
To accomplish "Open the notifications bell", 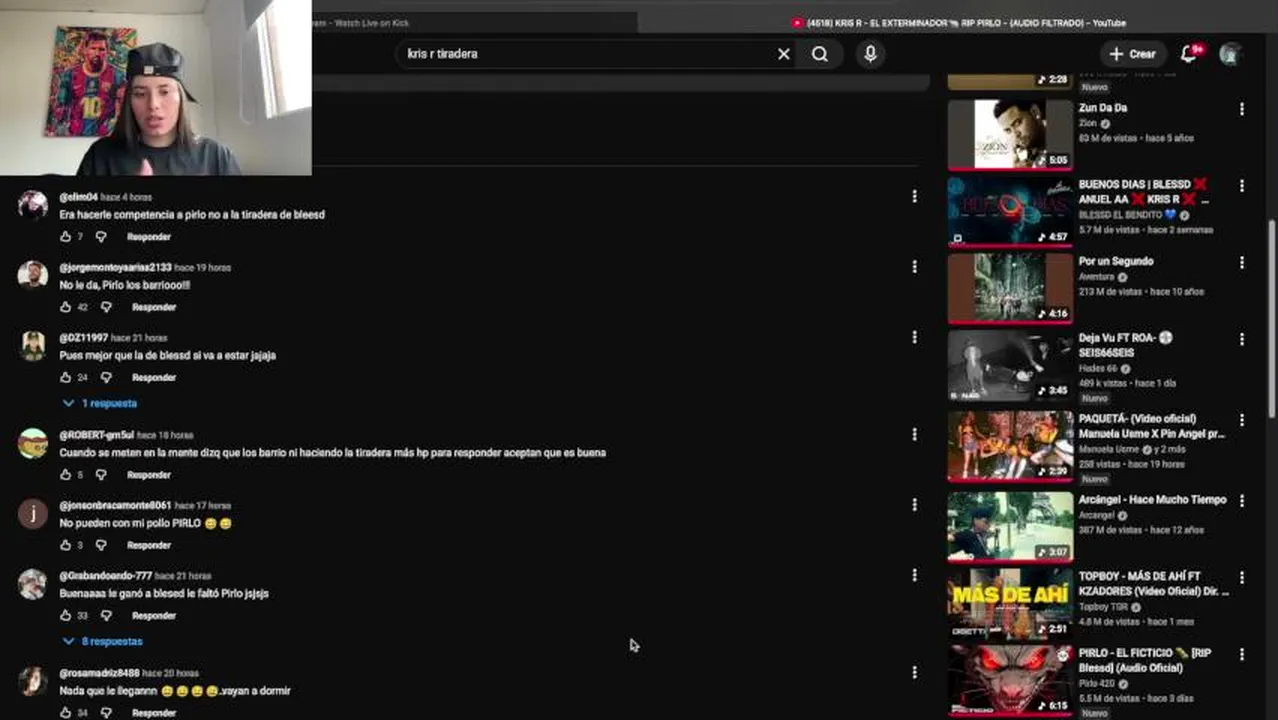I will coord(1189,54).
